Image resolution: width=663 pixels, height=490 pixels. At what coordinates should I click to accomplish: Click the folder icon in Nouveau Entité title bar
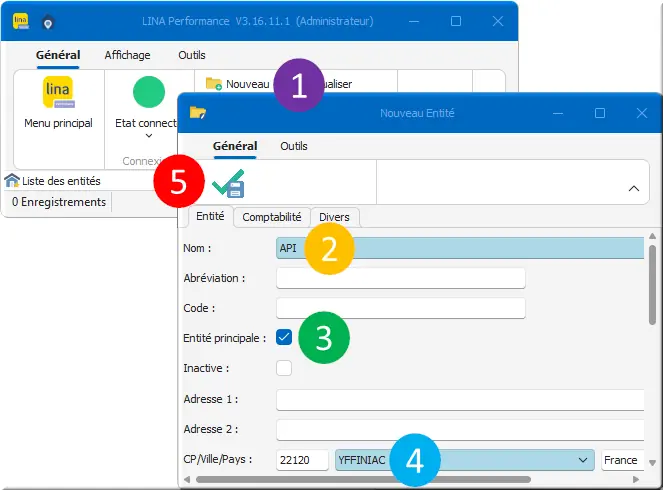click(197, 113)
